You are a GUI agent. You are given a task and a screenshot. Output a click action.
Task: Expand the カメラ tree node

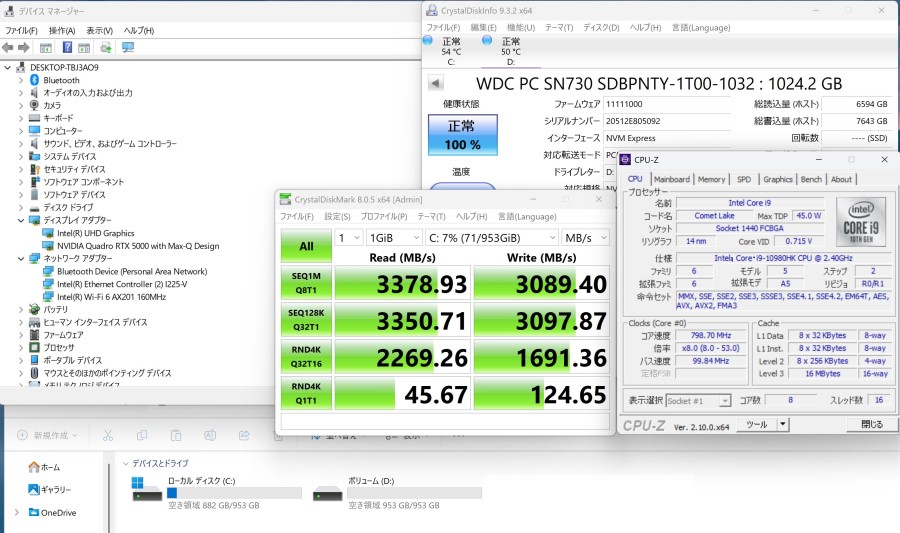(x=21, y=106)
